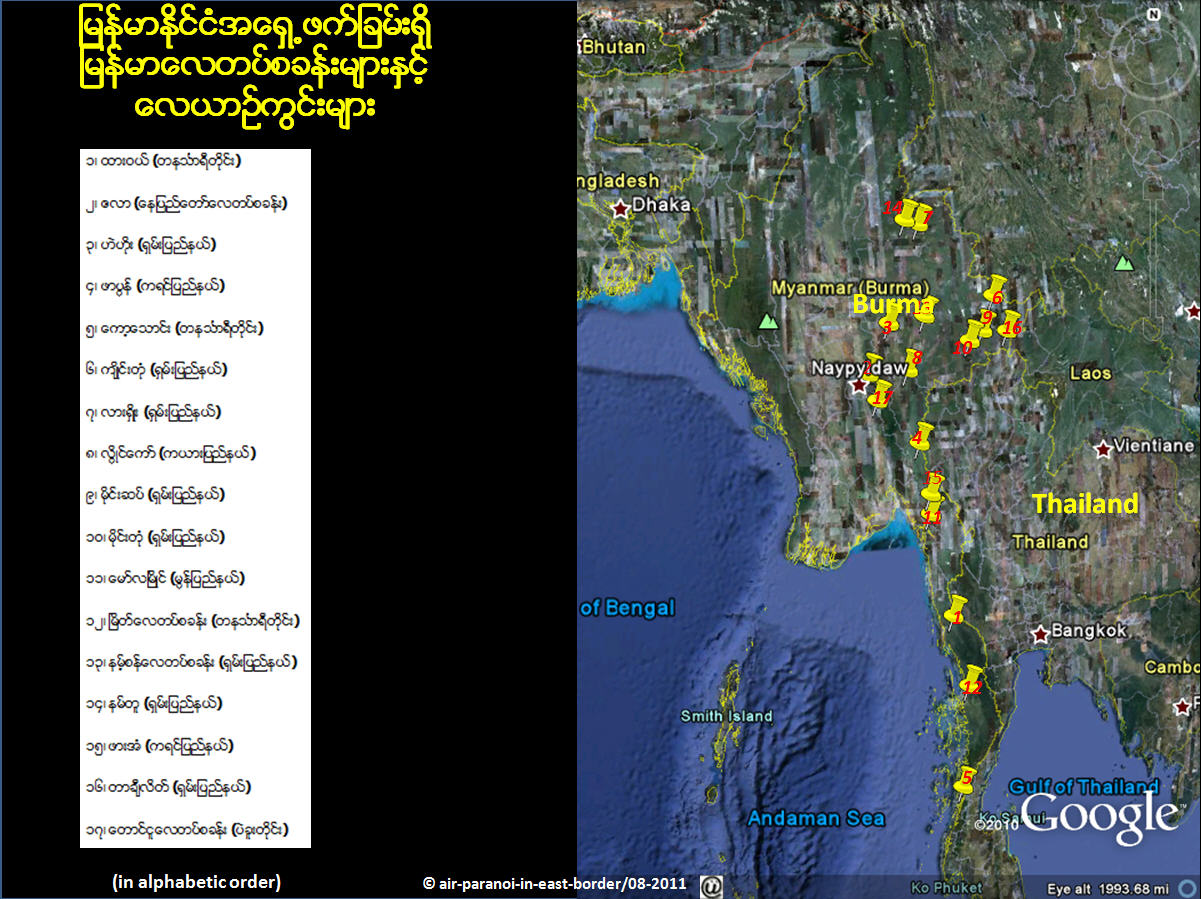The width and height of the screenshot is (1201, 899).
Task: Click placemark pin 7 beside pin 14
Action: (x=921, y=218)
